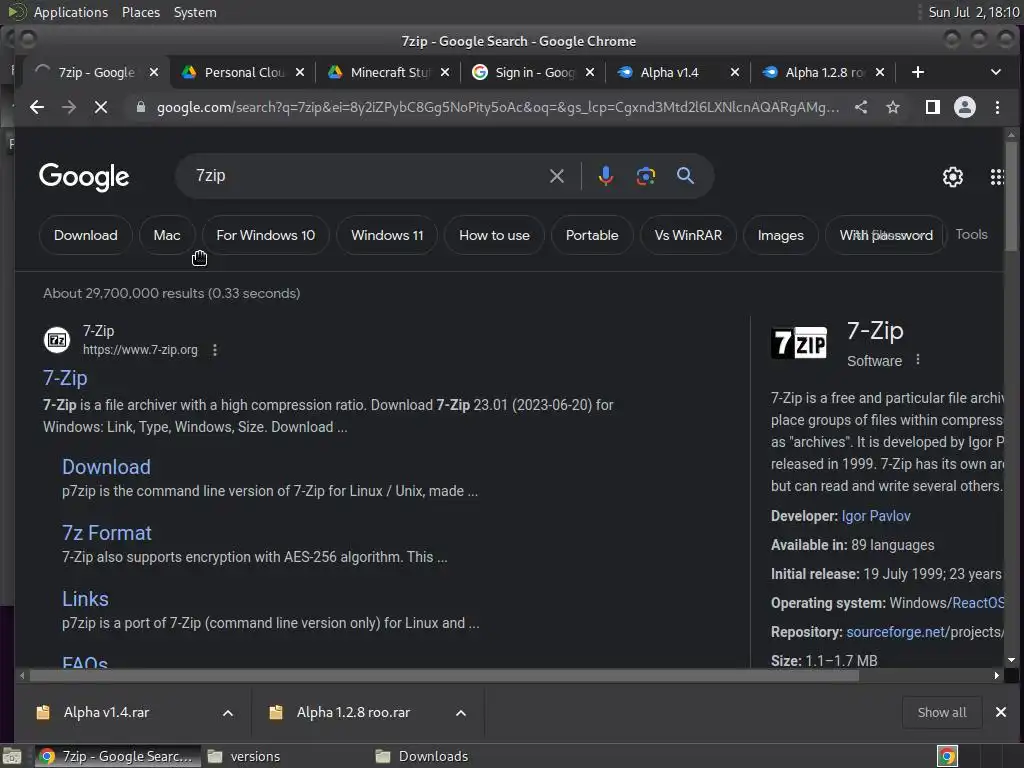The width and height of the screenshot is (1024, 768).
Task: Open the Igor Pavlov developer link
Action: (x=876, y=516)
